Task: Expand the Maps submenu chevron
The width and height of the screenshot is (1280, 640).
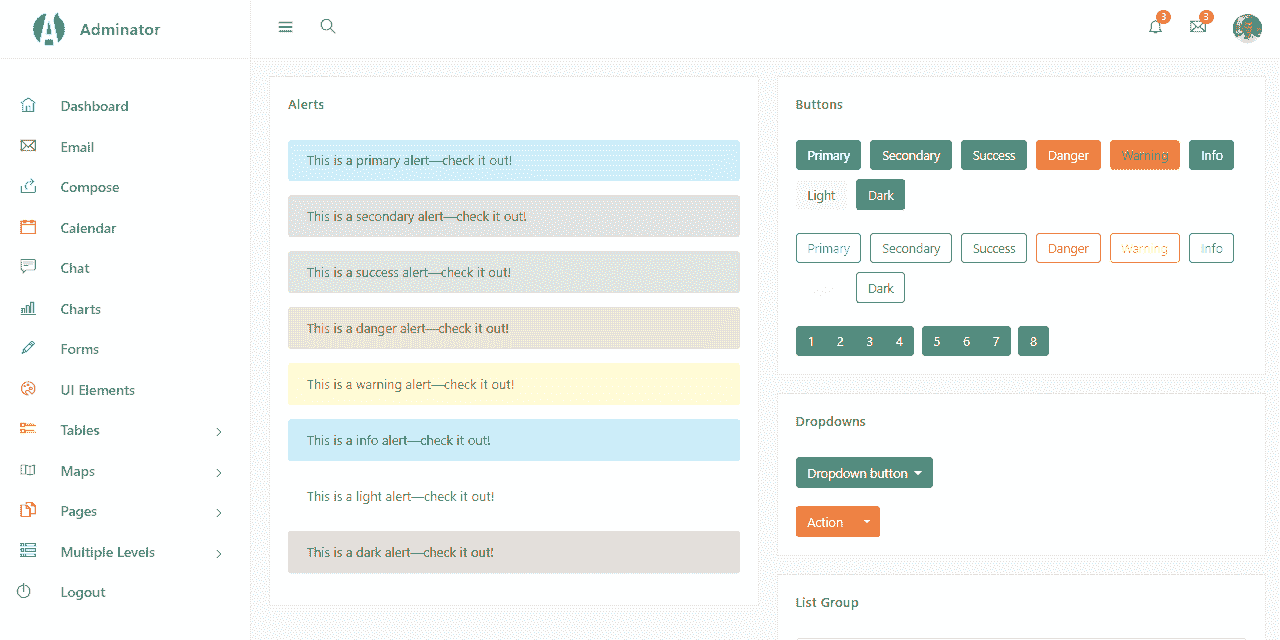Action: click(x=219, y=472)
